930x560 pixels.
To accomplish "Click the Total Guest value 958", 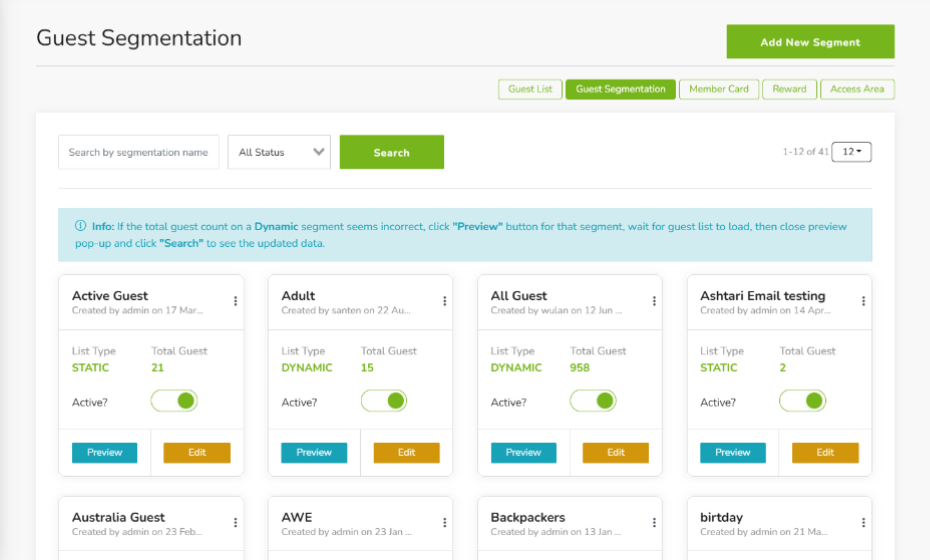I will 579,368.
